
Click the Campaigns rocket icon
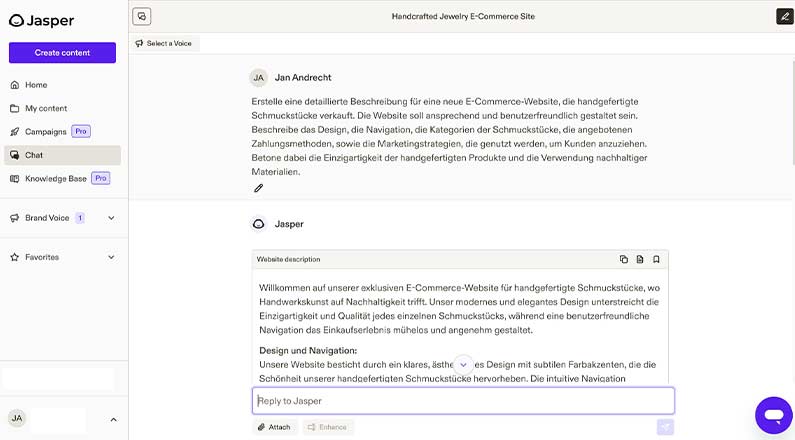(x=15, y=131)
